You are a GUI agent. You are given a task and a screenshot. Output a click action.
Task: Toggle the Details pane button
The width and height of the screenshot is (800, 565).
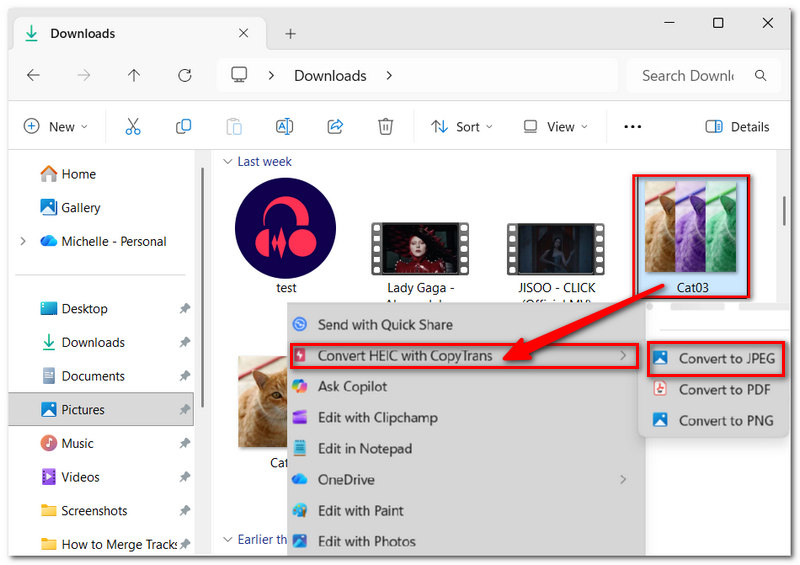(737, 127)
